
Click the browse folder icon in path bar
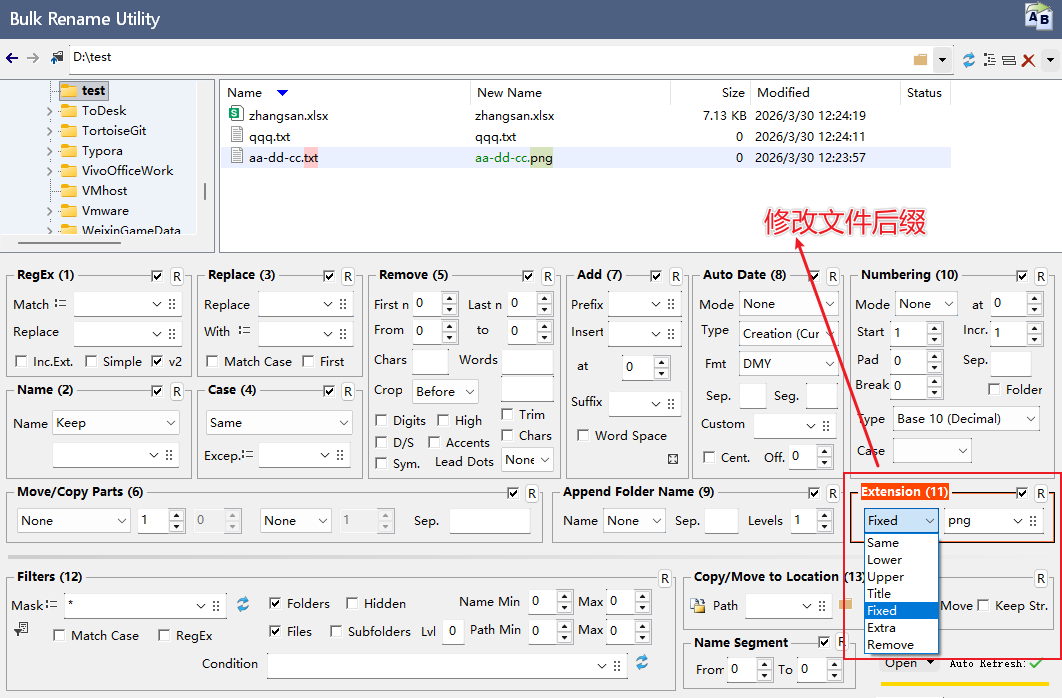(920, 60)
